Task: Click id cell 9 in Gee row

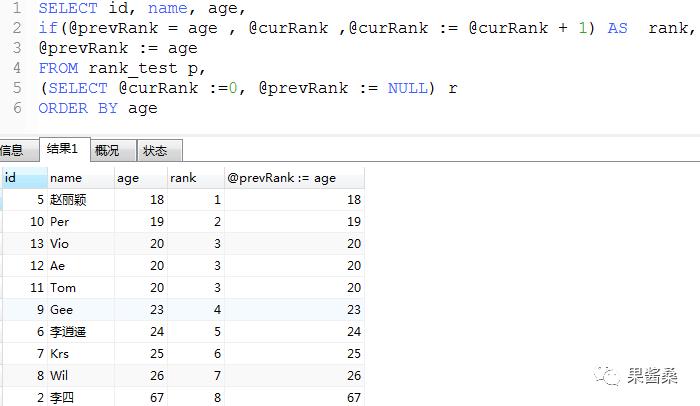Action: pos(25,310)
